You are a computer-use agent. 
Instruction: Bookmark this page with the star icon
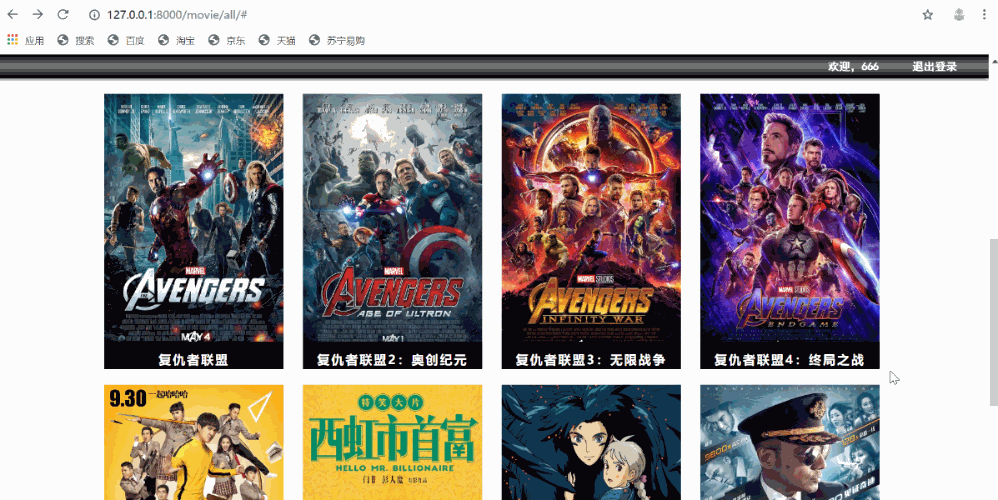(x=927, y=15)
